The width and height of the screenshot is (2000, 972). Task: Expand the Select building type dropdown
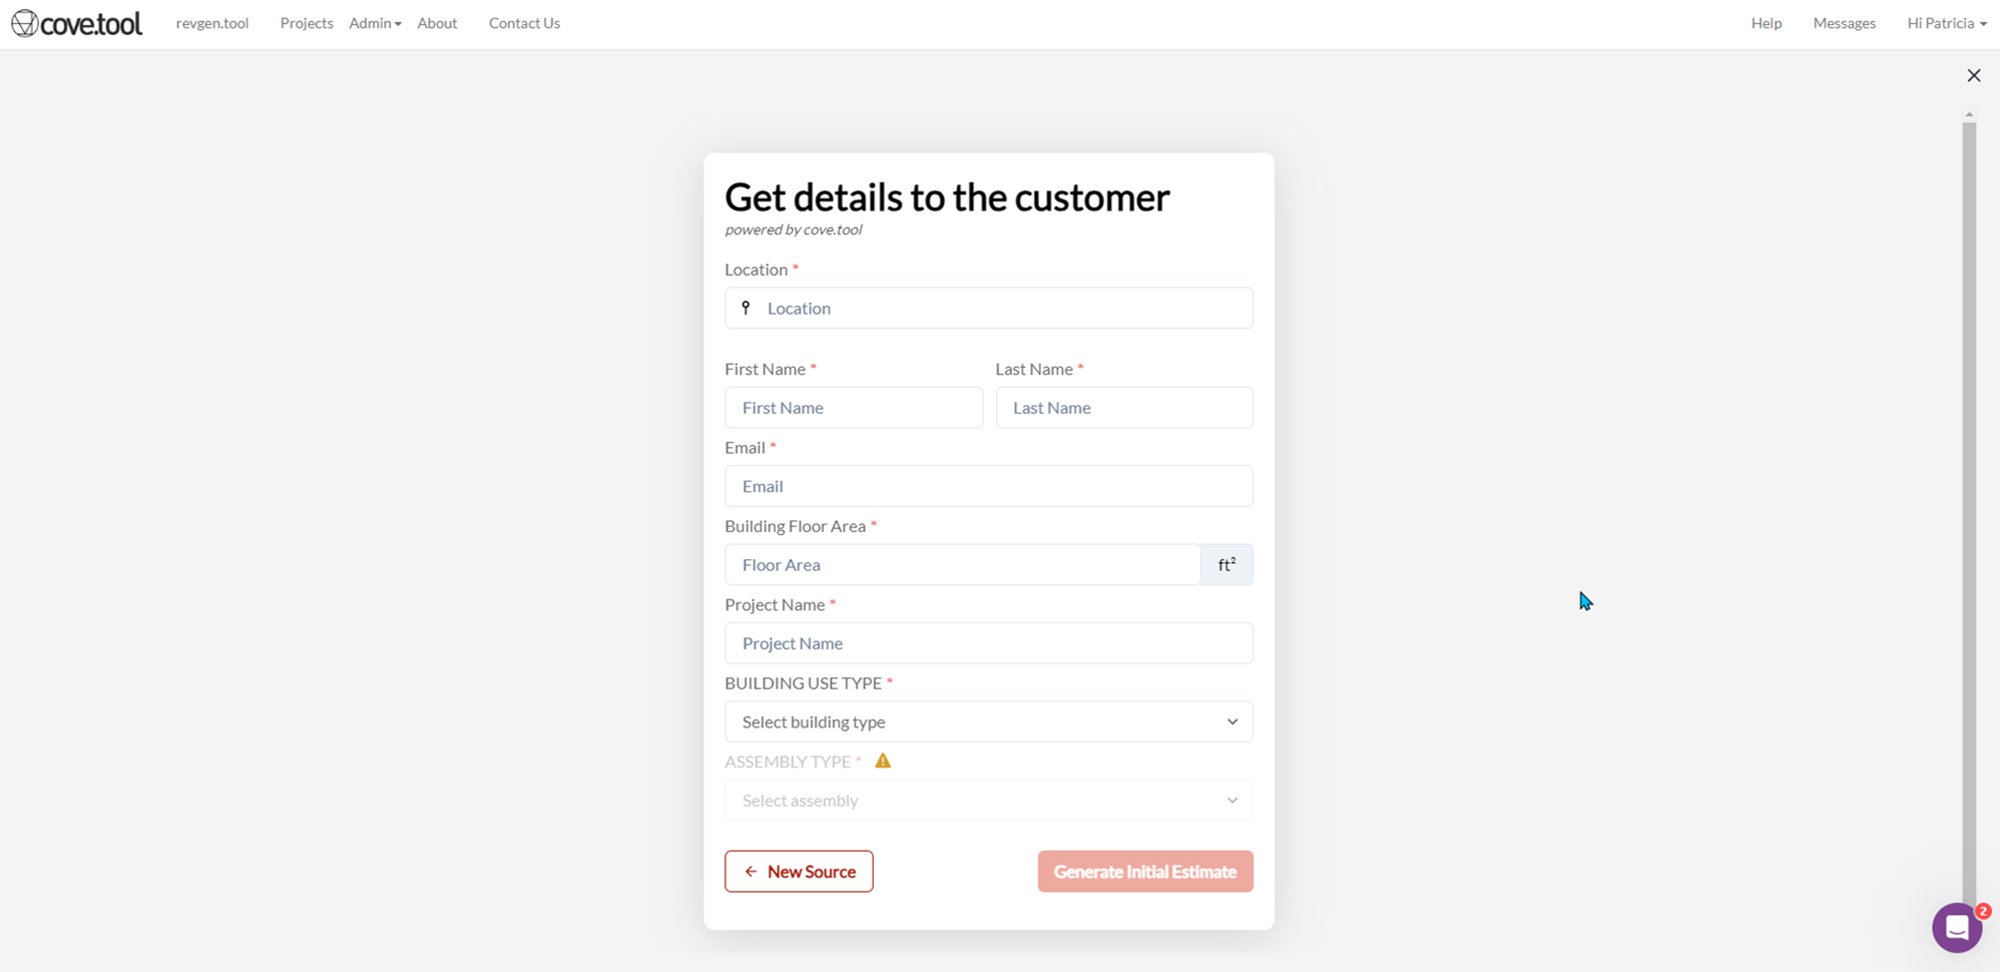(x=988, y=722)
